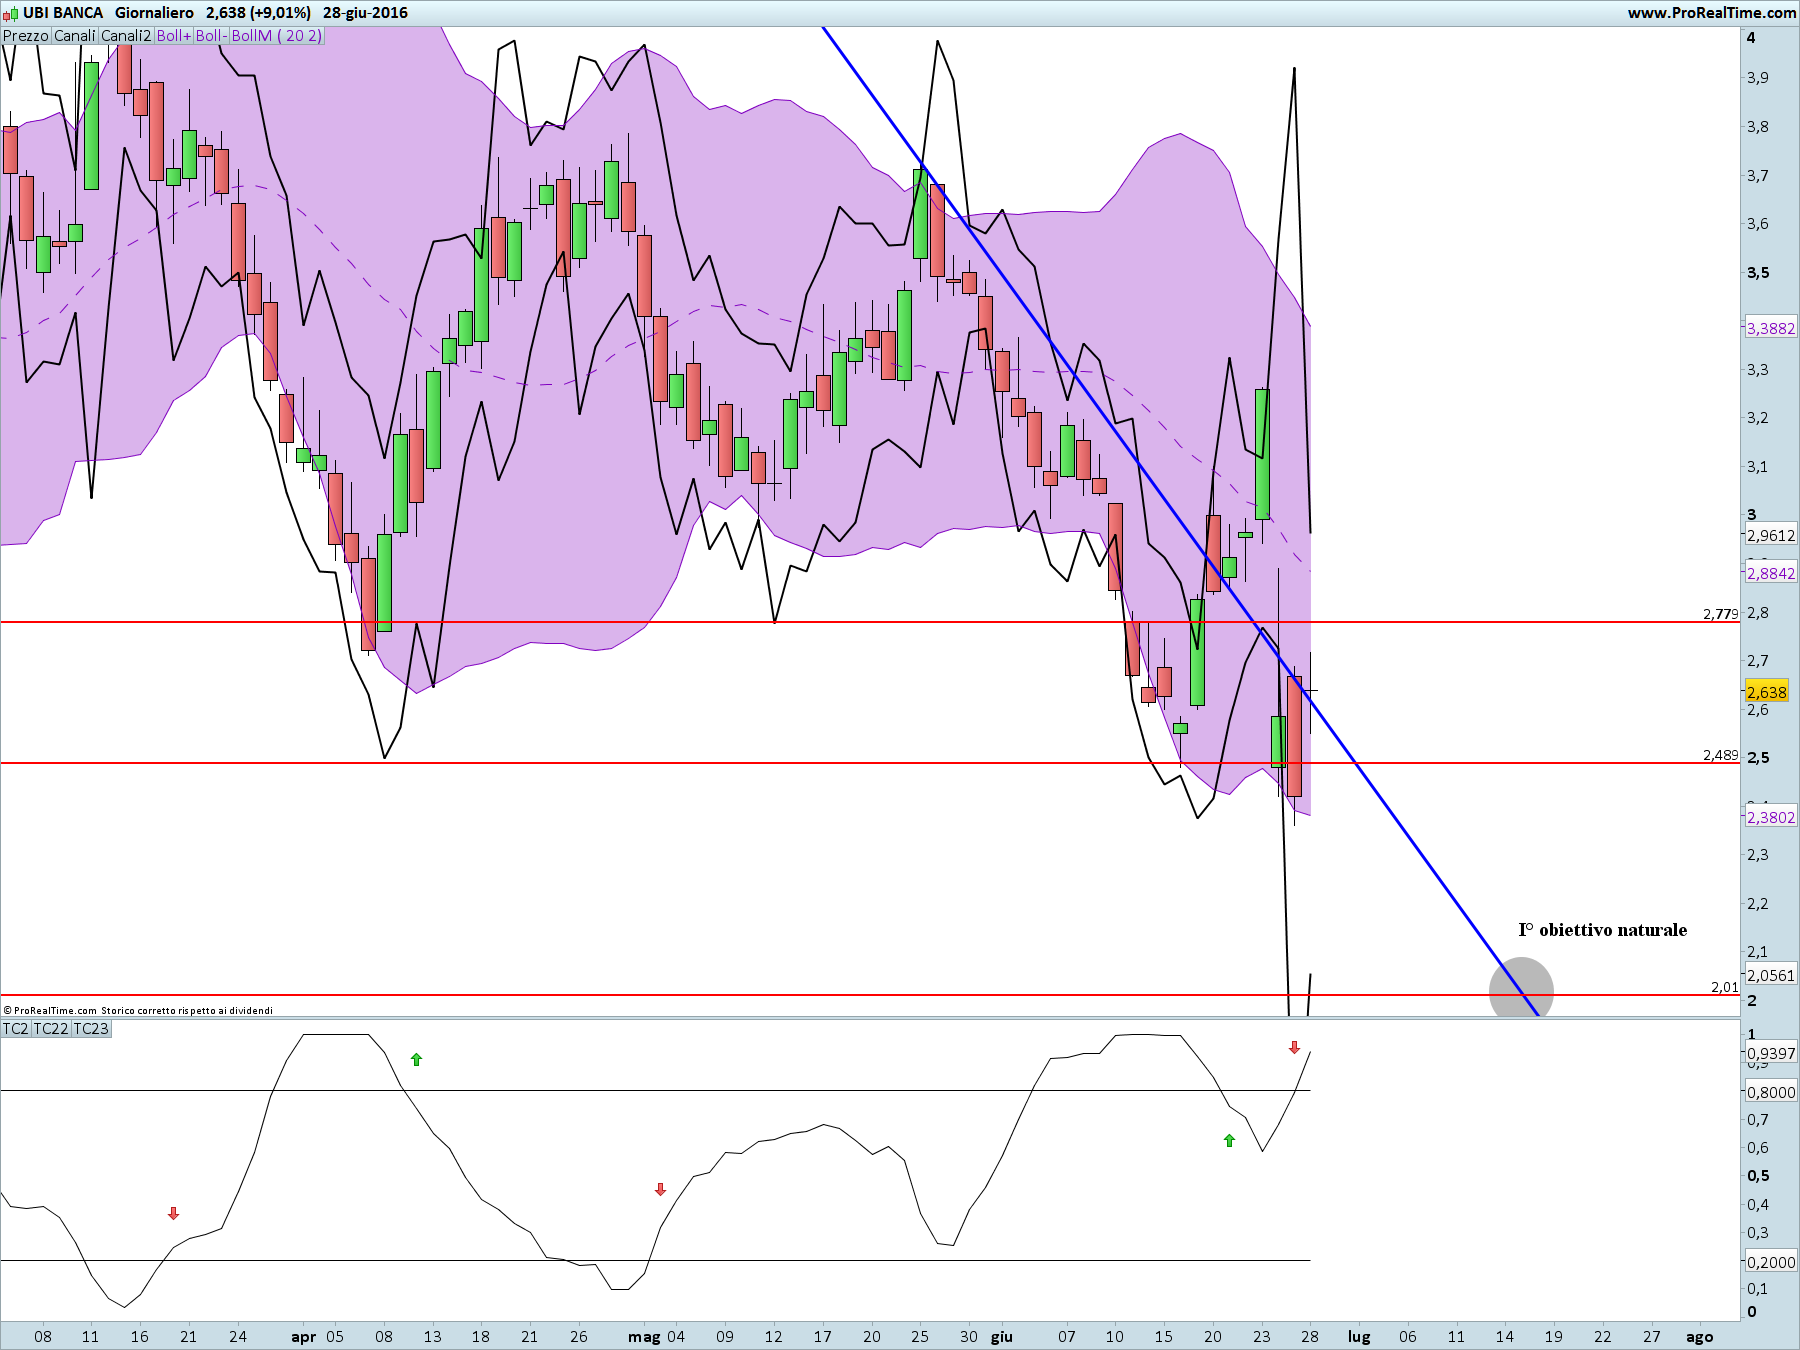Click the Giornaliero timeframe label
This screenshot has height=1350, width=1800.
coord(154,13)
